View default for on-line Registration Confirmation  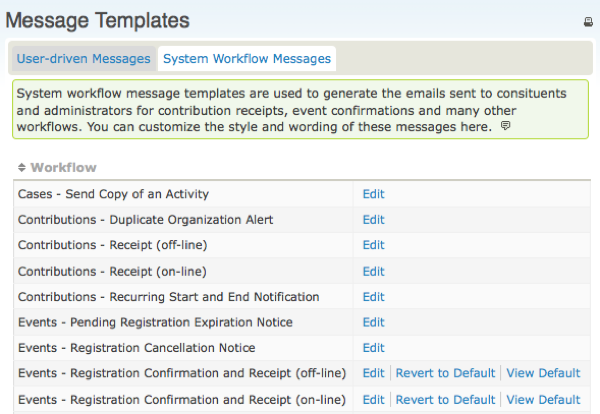coord(543,399)
